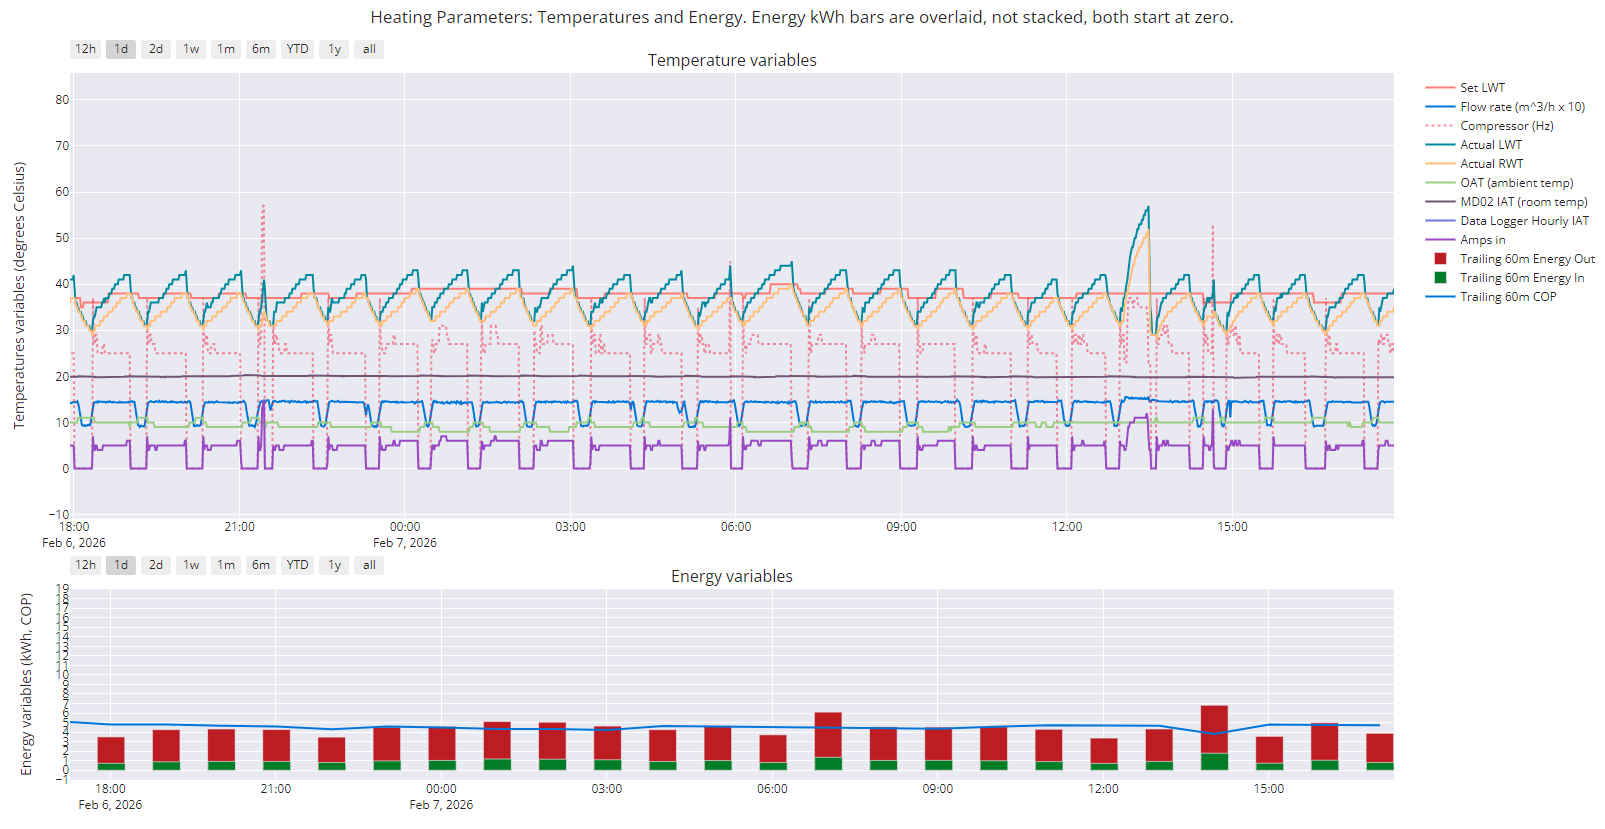Set Temperature chart range to 1w
This screenshot has height=829, width=1605.
(x=191, y=49)
